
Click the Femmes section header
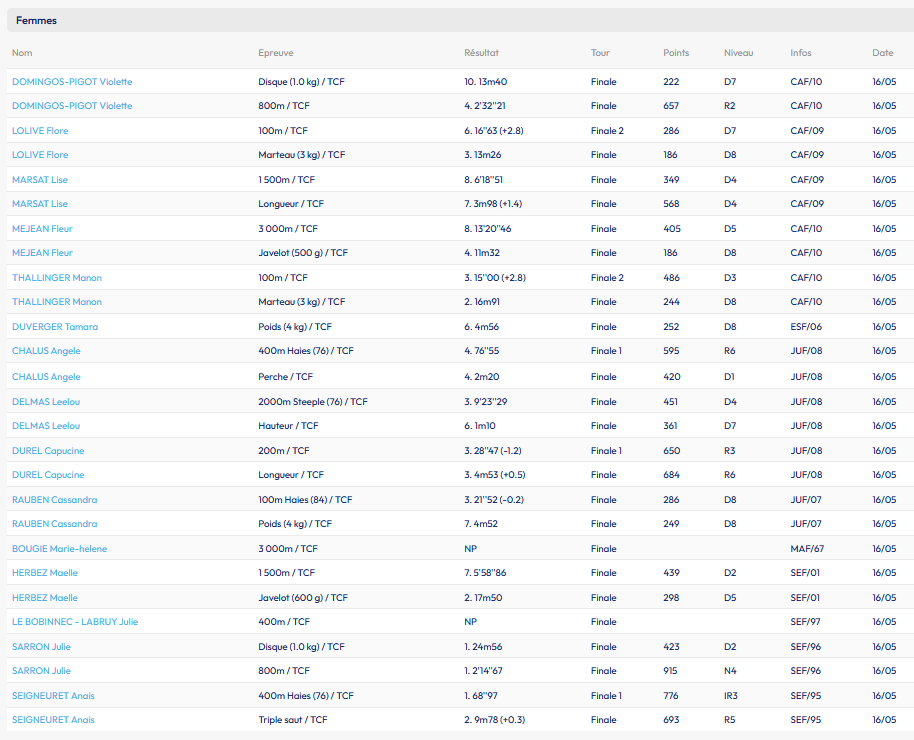[36, 20]
